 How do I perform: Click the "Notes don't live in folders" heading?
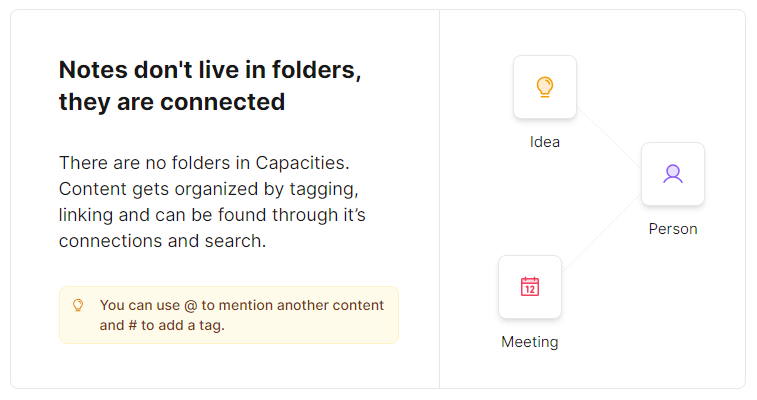[x=209, y=70]
